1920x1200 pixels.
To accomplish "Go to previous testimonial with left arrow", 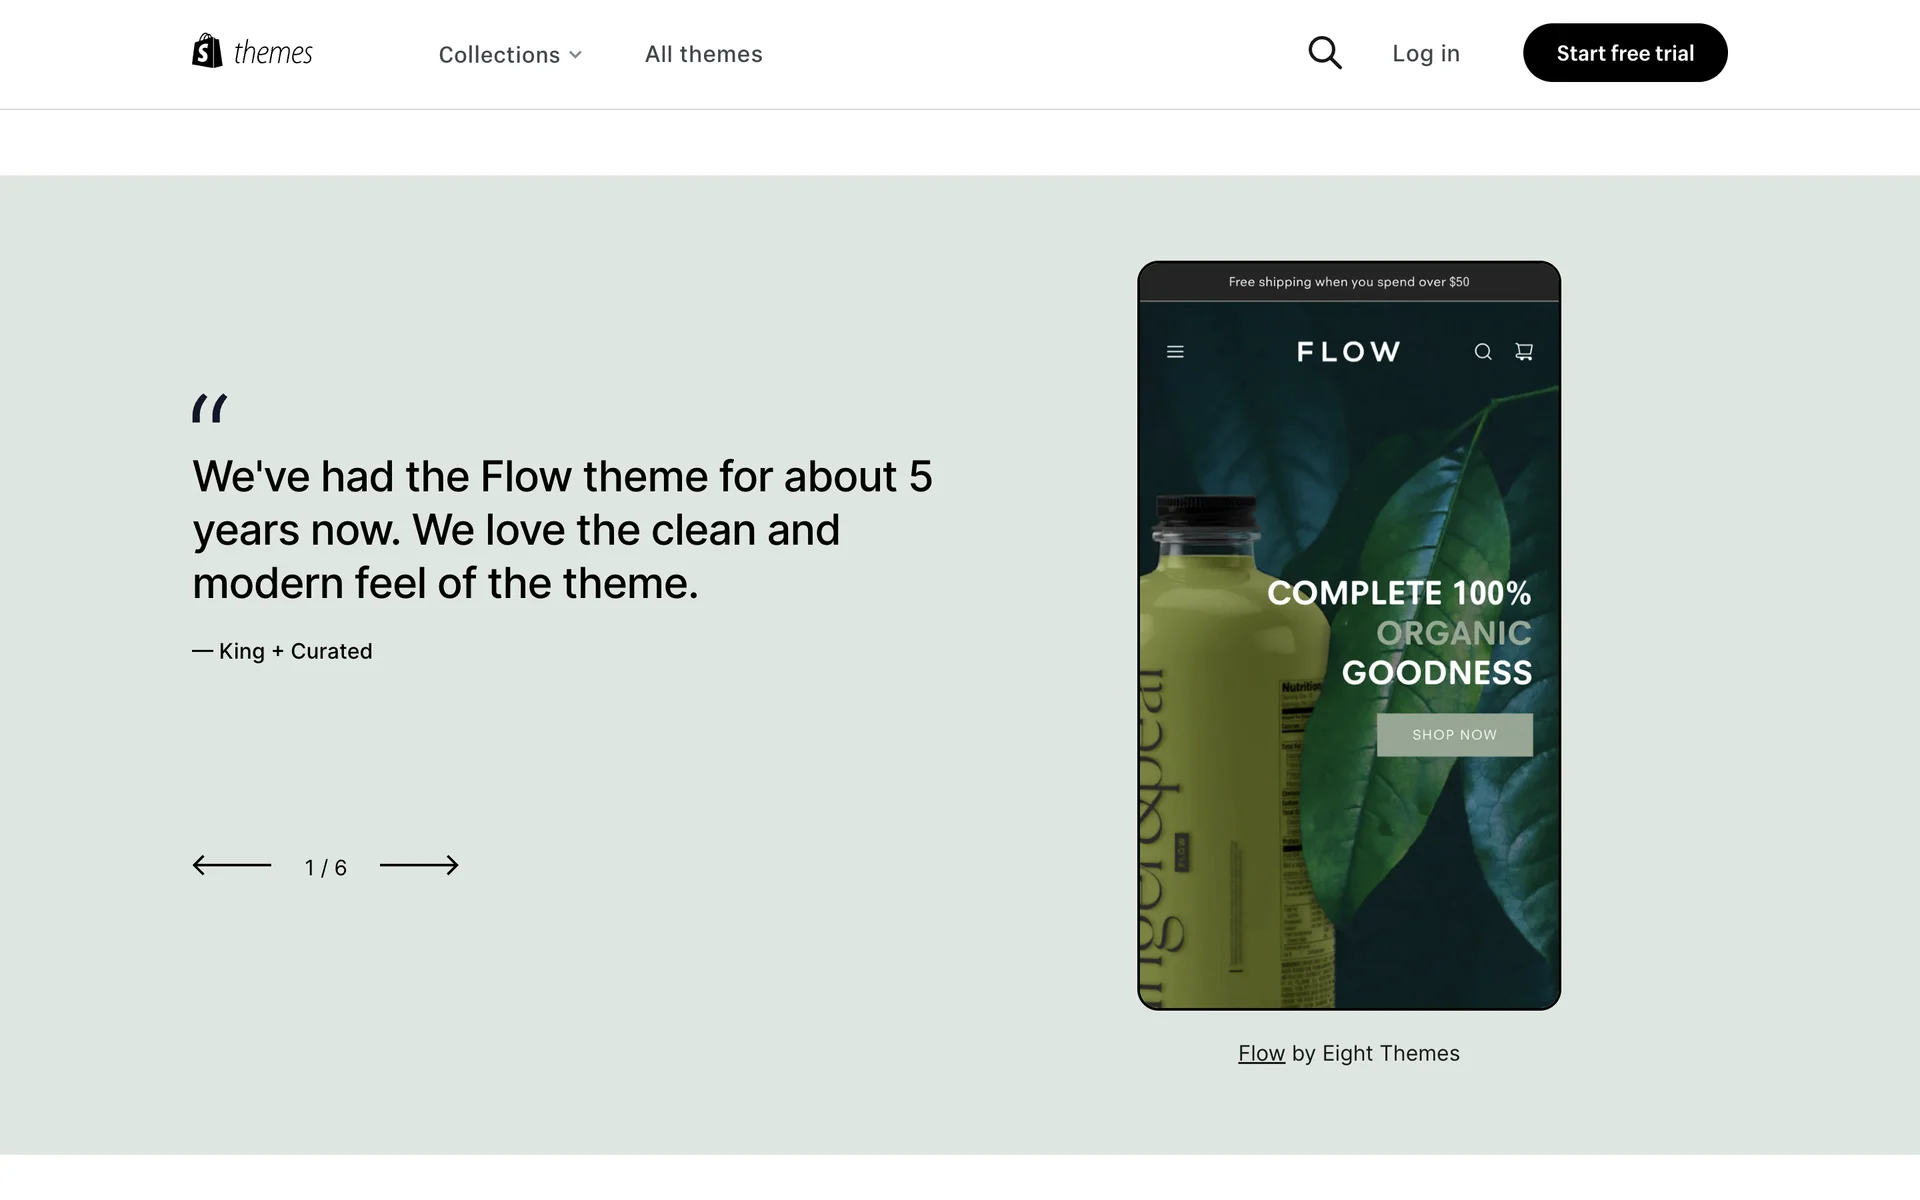I will [232, 865].
